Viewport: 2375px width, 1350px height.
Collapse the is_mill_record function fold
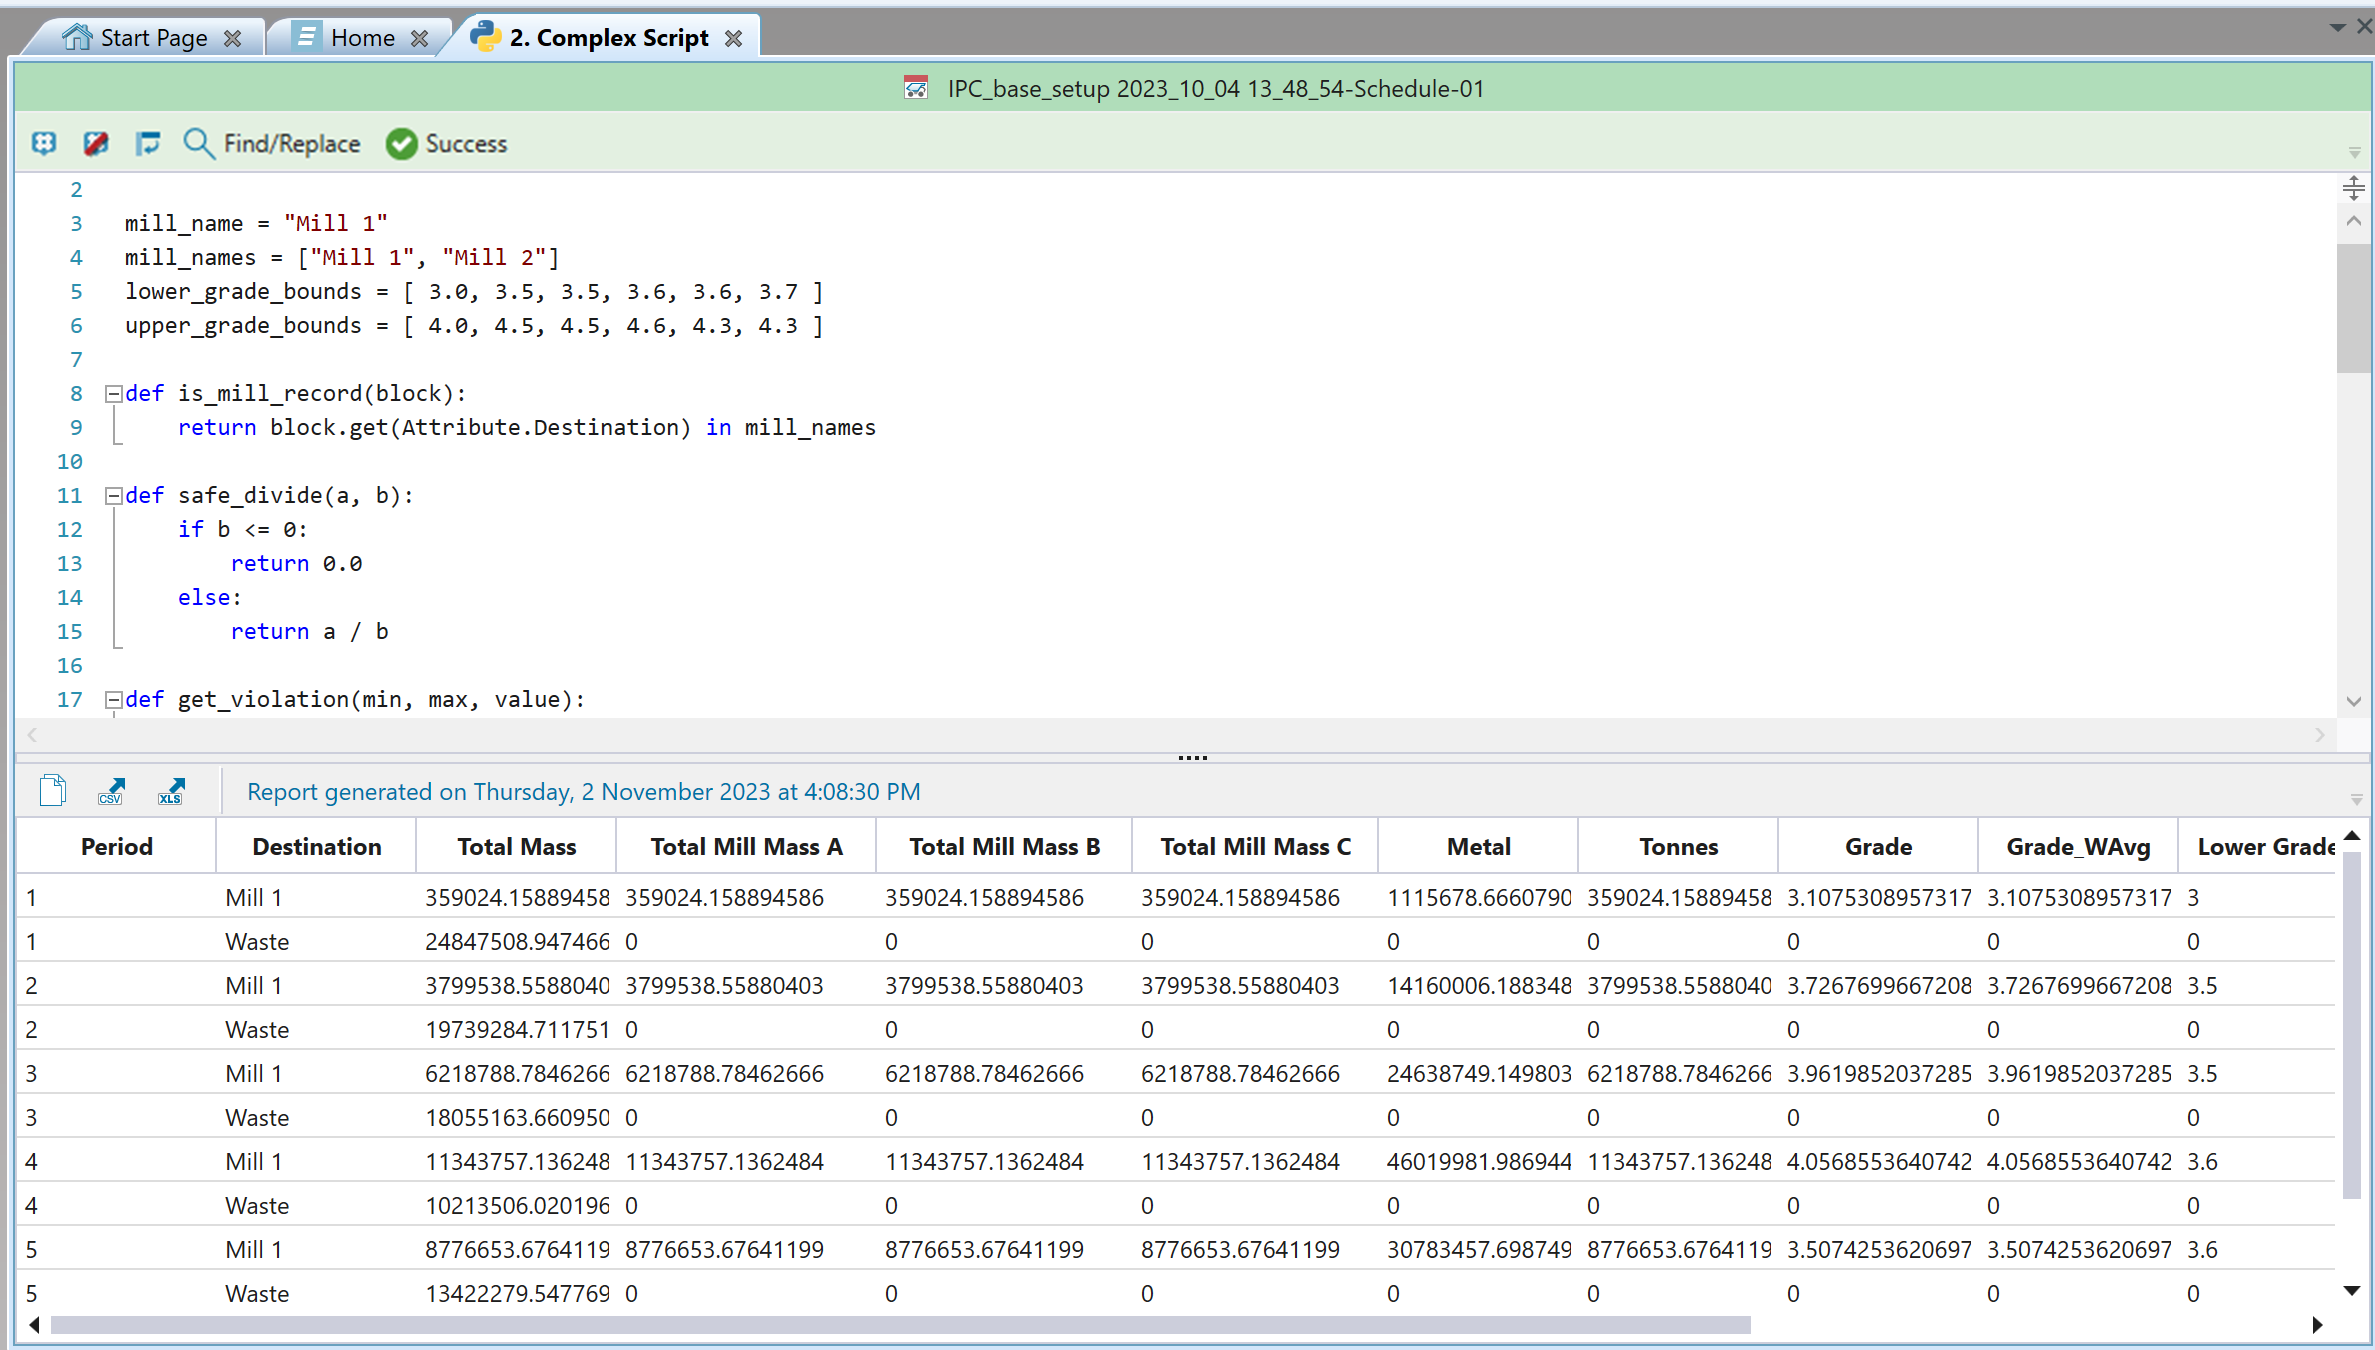(x=114, y=394)
